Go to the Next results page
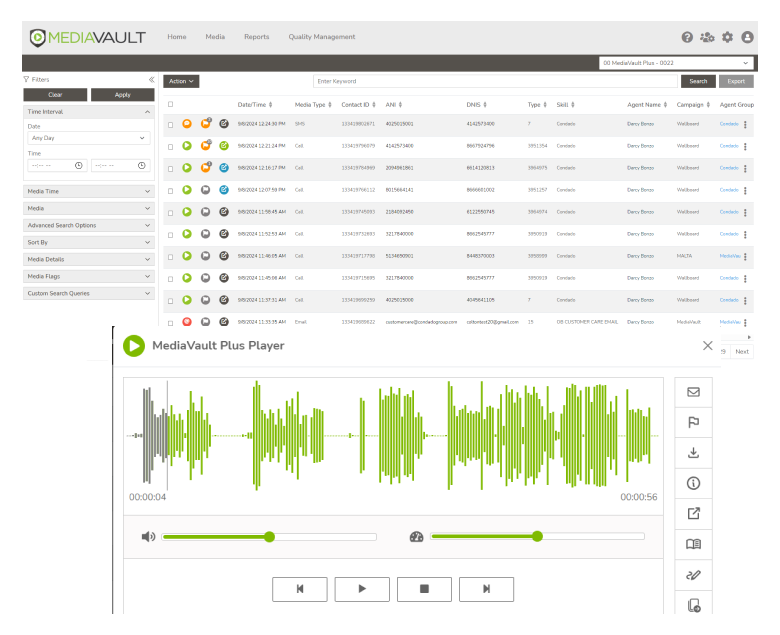 pos(742,352)
